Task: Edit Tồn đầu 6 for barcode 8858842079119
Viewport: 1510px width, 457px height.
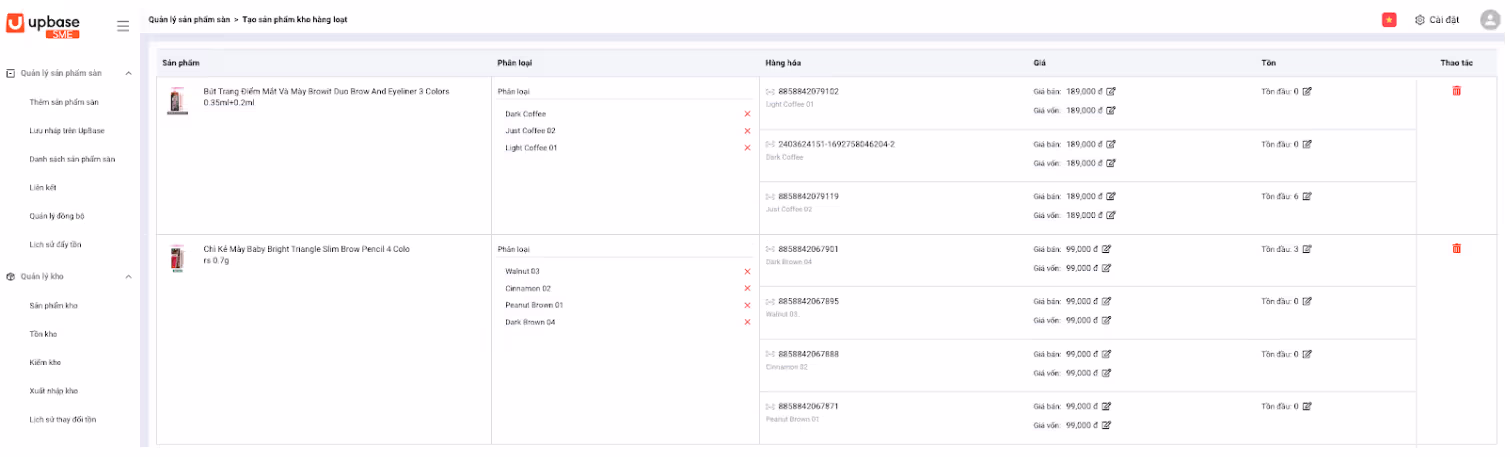Action: 1307,196
